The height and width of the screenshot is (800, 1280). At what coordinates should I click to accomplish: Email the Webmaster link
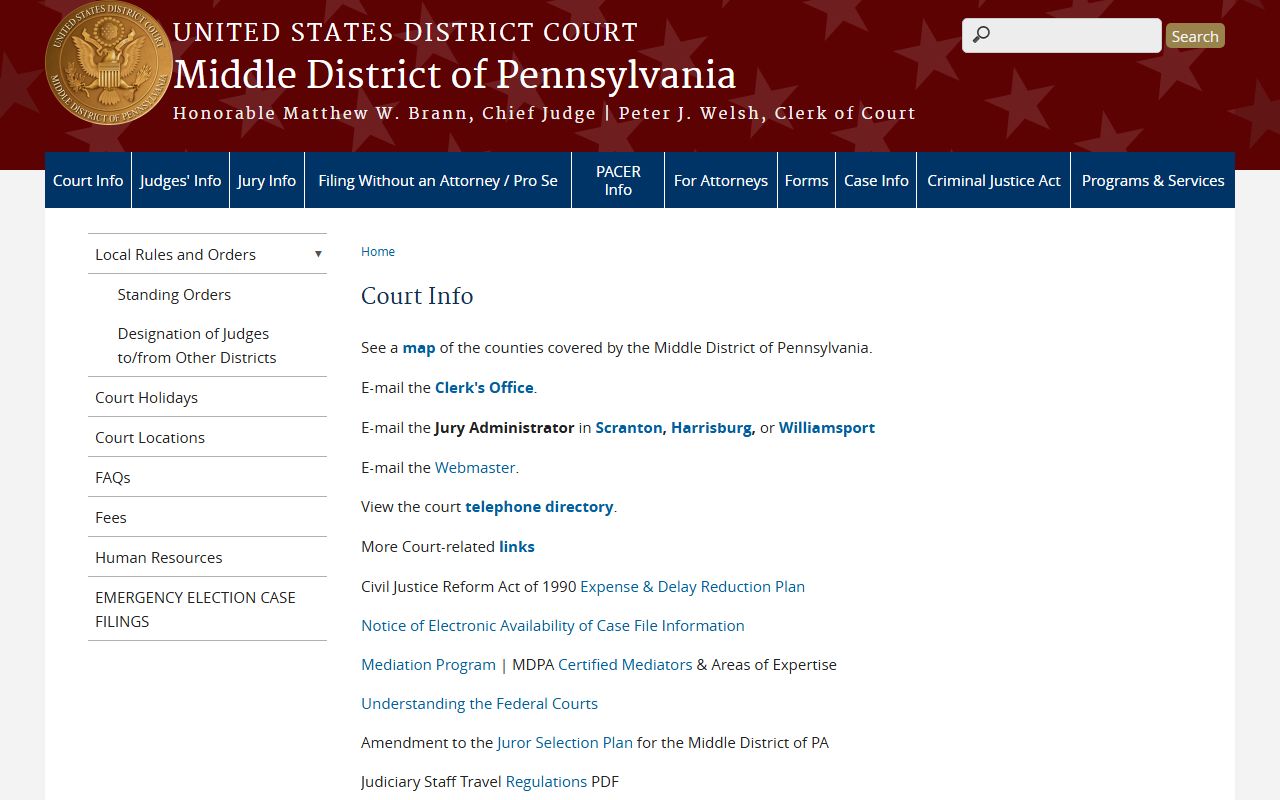475,467
